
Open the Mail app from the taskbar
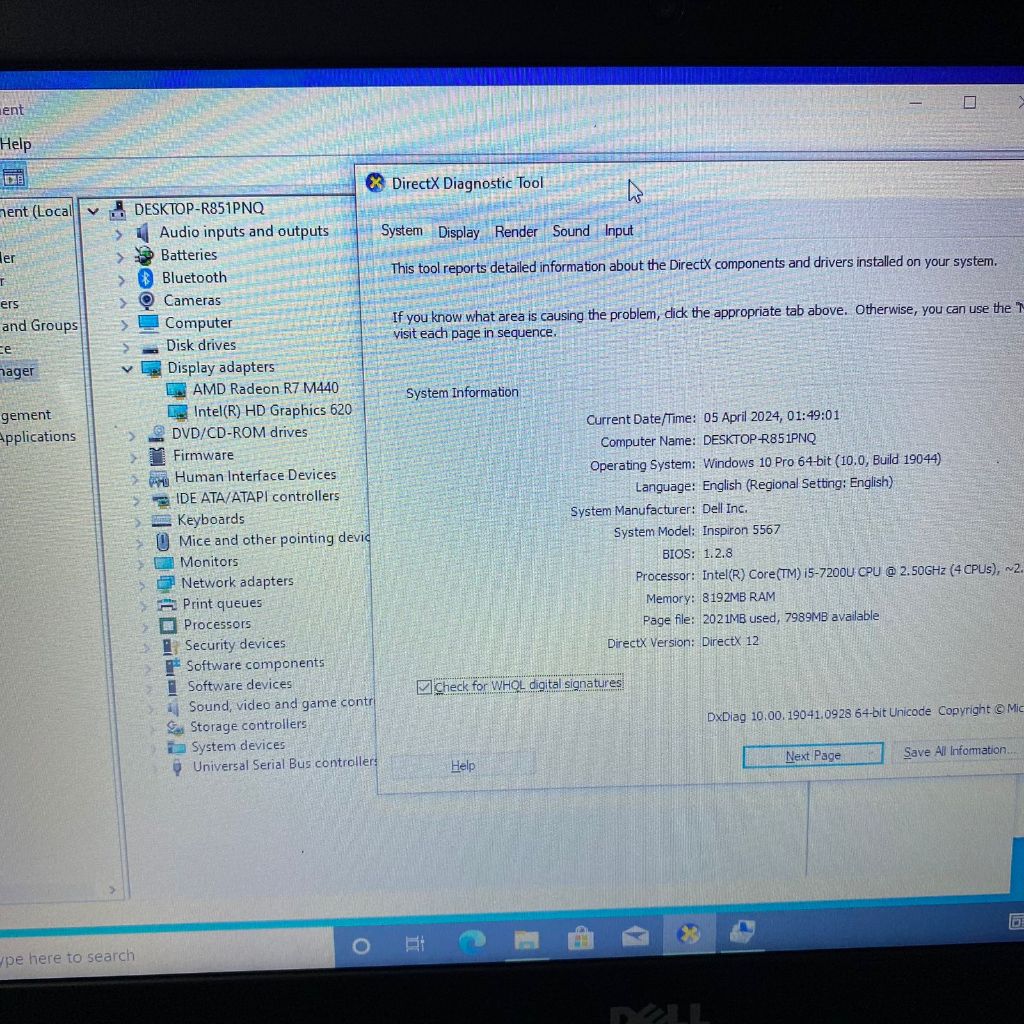coord(635,937)
